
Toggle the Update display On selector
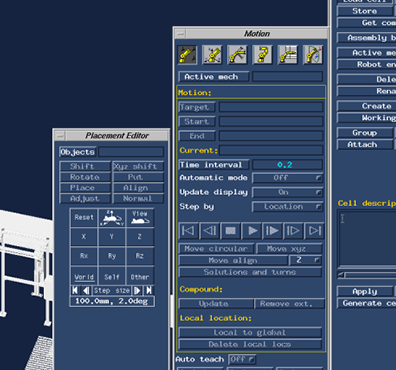point(287,192)
